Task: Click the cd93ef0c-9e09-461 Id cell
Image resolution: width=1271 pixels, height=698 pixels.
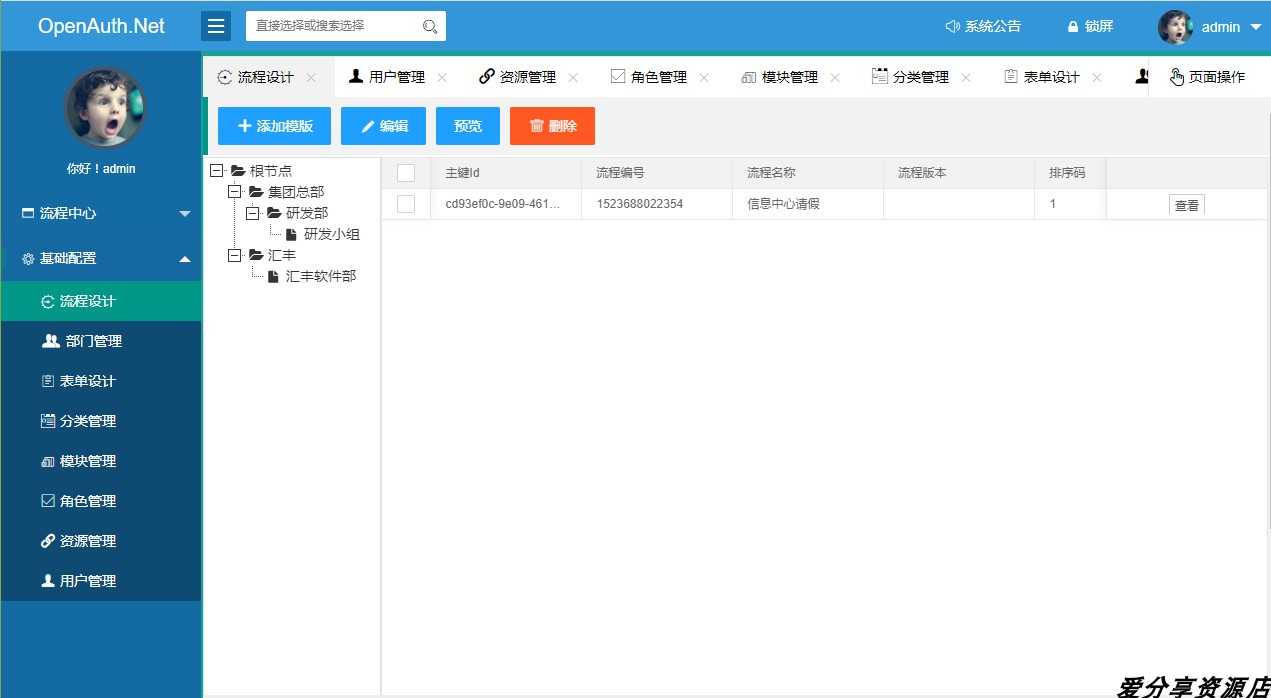Action: pos(505,204)
